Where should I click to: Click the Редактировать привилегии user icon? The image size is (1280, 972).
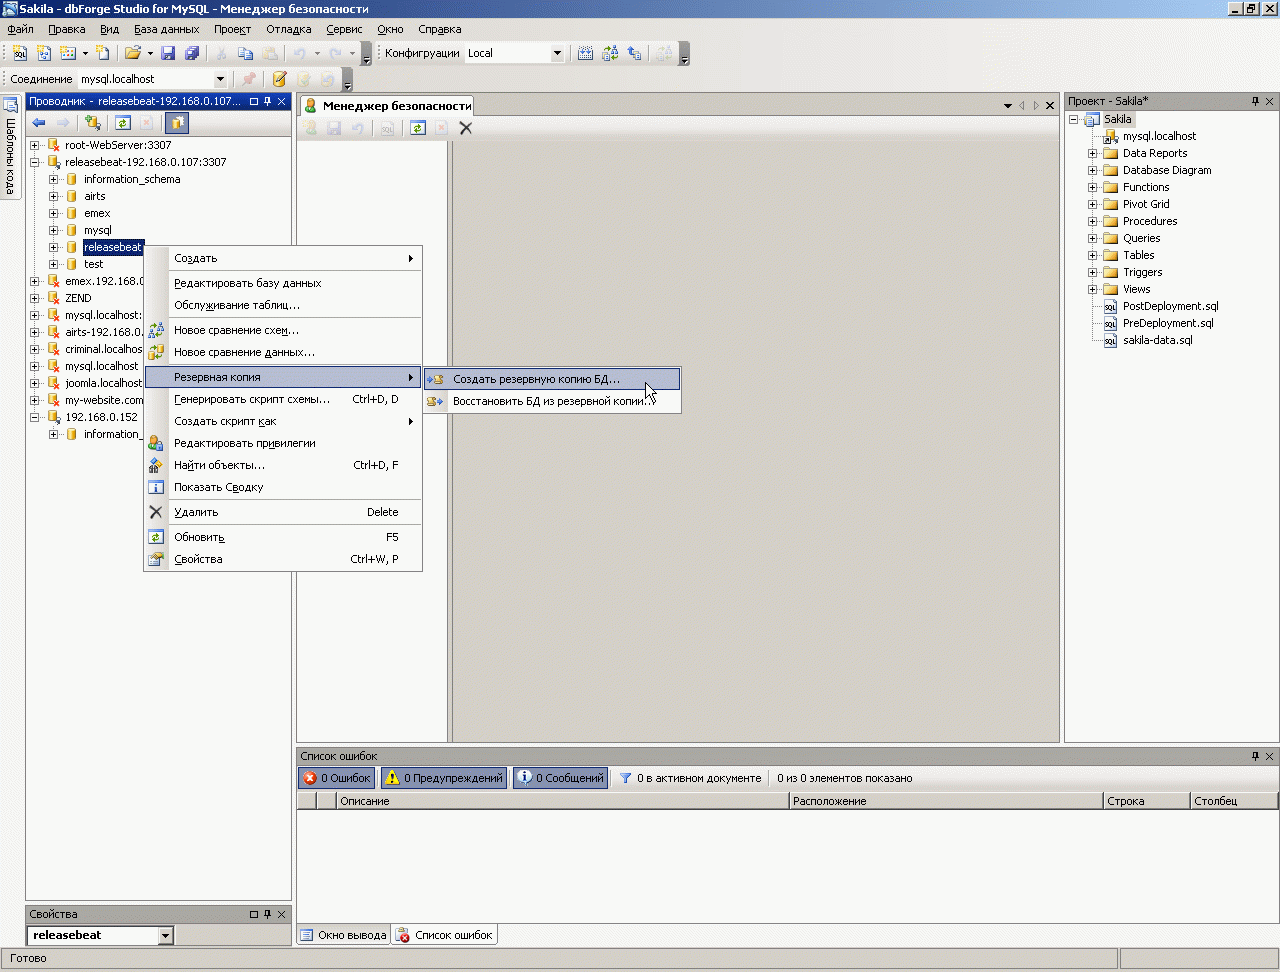tap(155, 443)
